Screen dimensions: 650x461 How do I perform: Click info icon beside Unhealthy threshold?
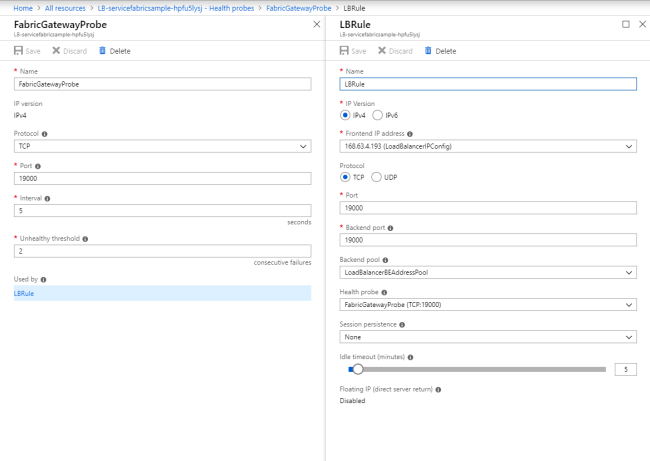(x=85, y=239)
